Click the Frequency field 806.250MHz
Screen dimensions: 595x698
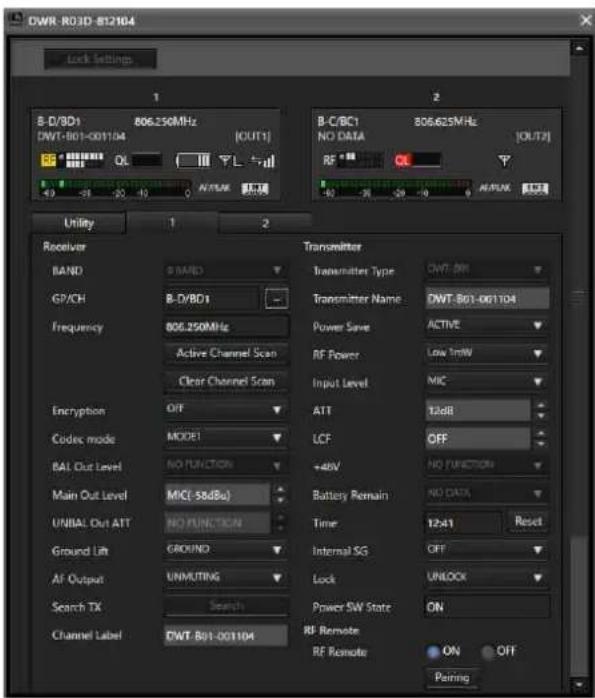point(226,327)
